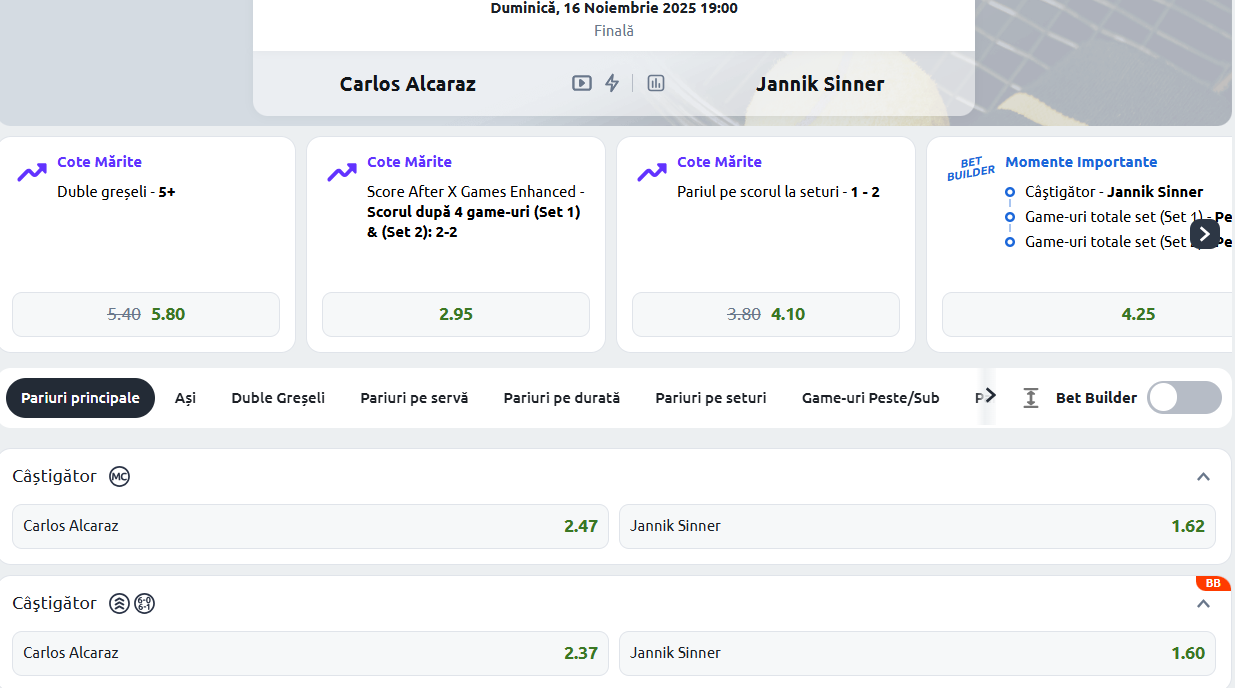This screenshot has height=688, width=1235.
Task: Click the lightning bolt icon
Action: tap(612, 83)
